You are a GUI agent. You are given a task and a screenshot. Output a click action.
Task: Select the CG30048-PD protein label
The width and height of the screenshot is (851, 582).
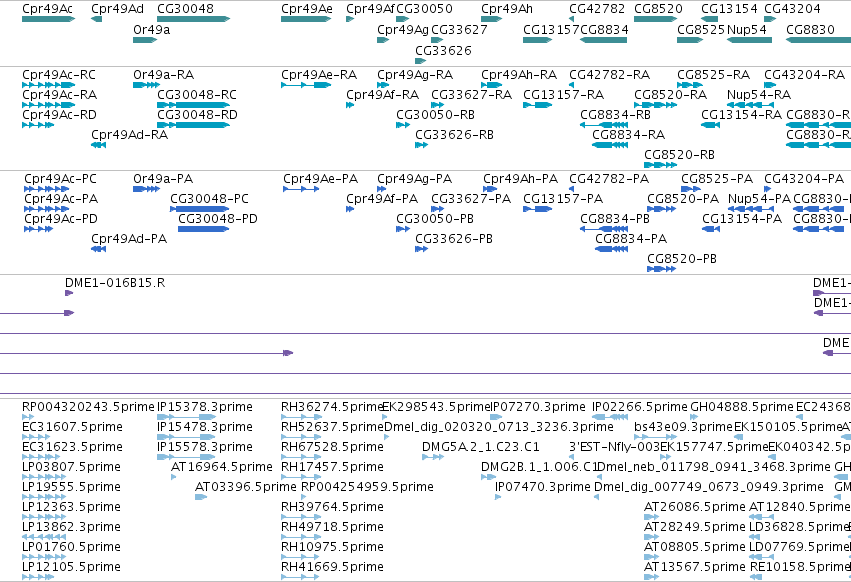[218, 219]
